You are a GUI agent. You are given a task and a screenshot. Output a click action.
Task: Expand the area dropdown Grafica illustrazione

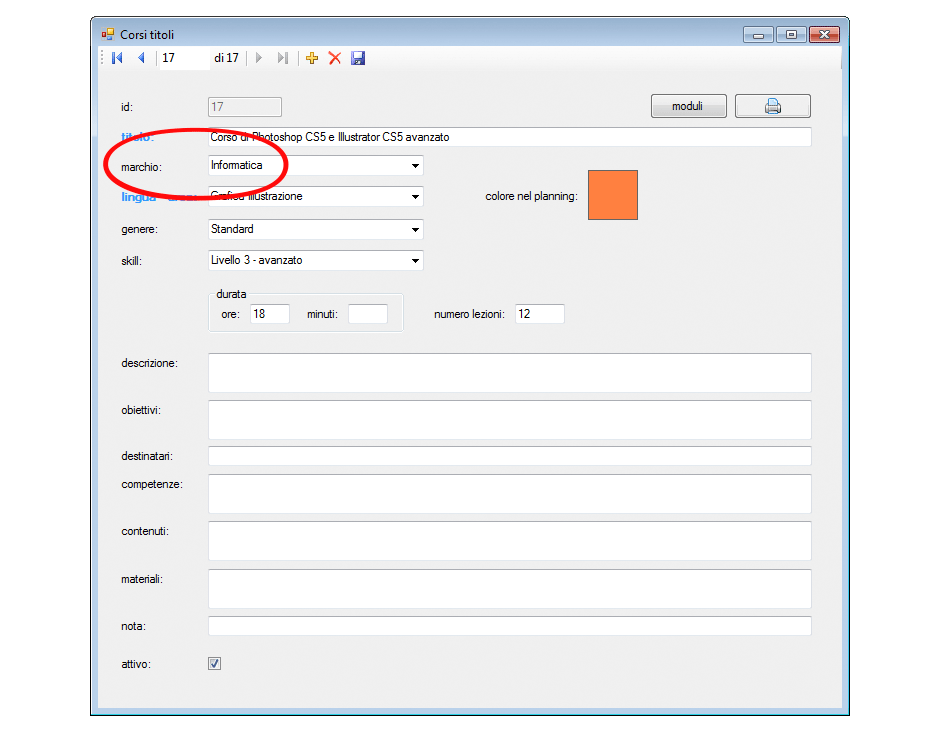coord(315,197)
